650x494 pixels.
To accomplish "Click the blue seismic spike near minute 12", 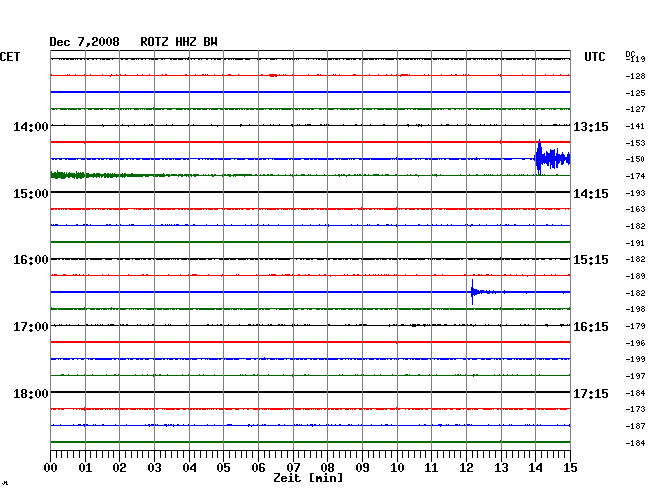I will (473, 292).
